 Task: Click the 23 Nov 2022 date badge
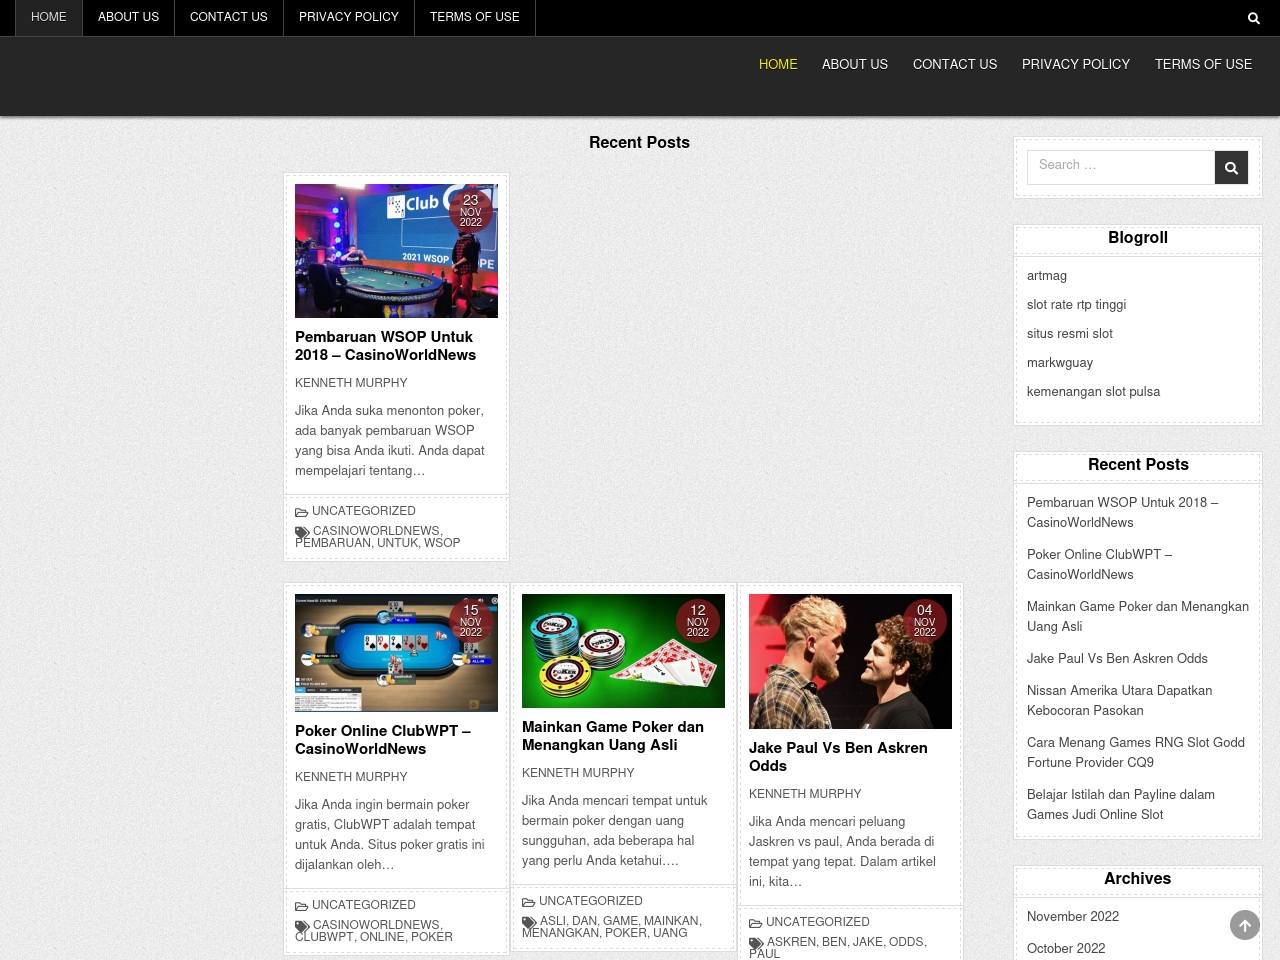(471, 211)
